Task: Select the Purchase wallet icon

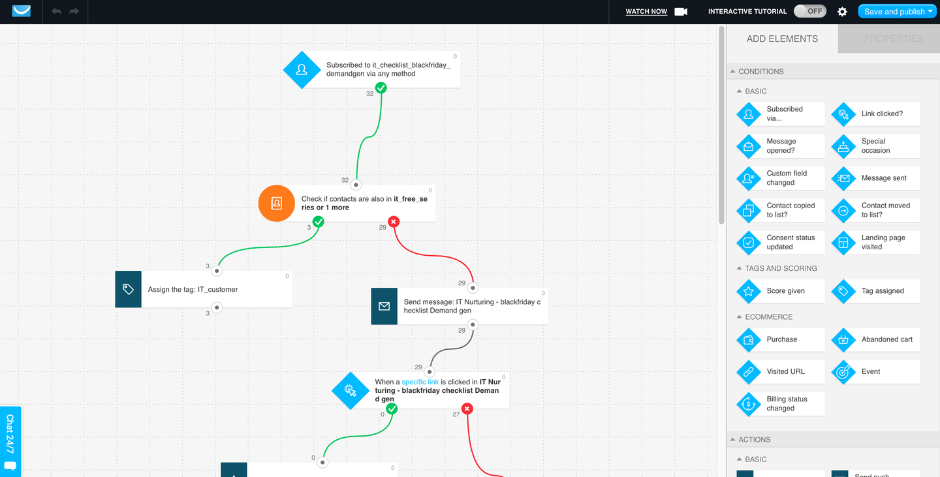Action: click(x=748, y=340)
